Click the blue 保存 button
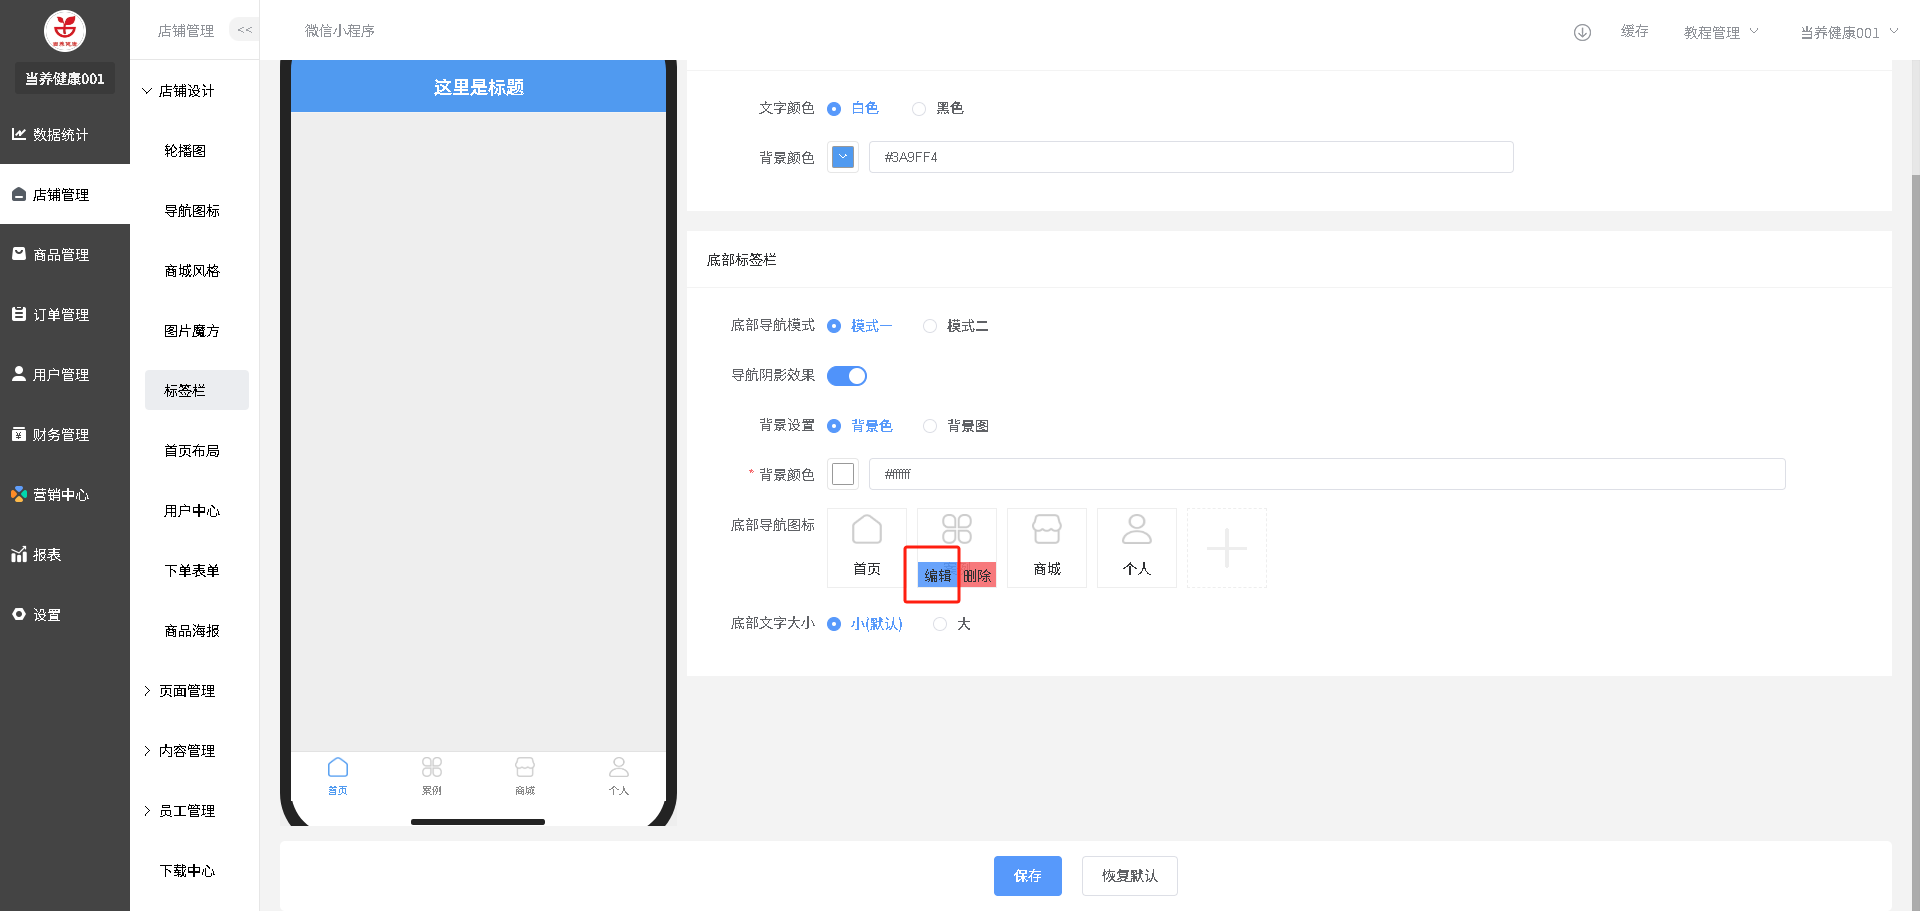This screenshot has width=1920, height=911. pyautogui.click(x=1027, y=876)
